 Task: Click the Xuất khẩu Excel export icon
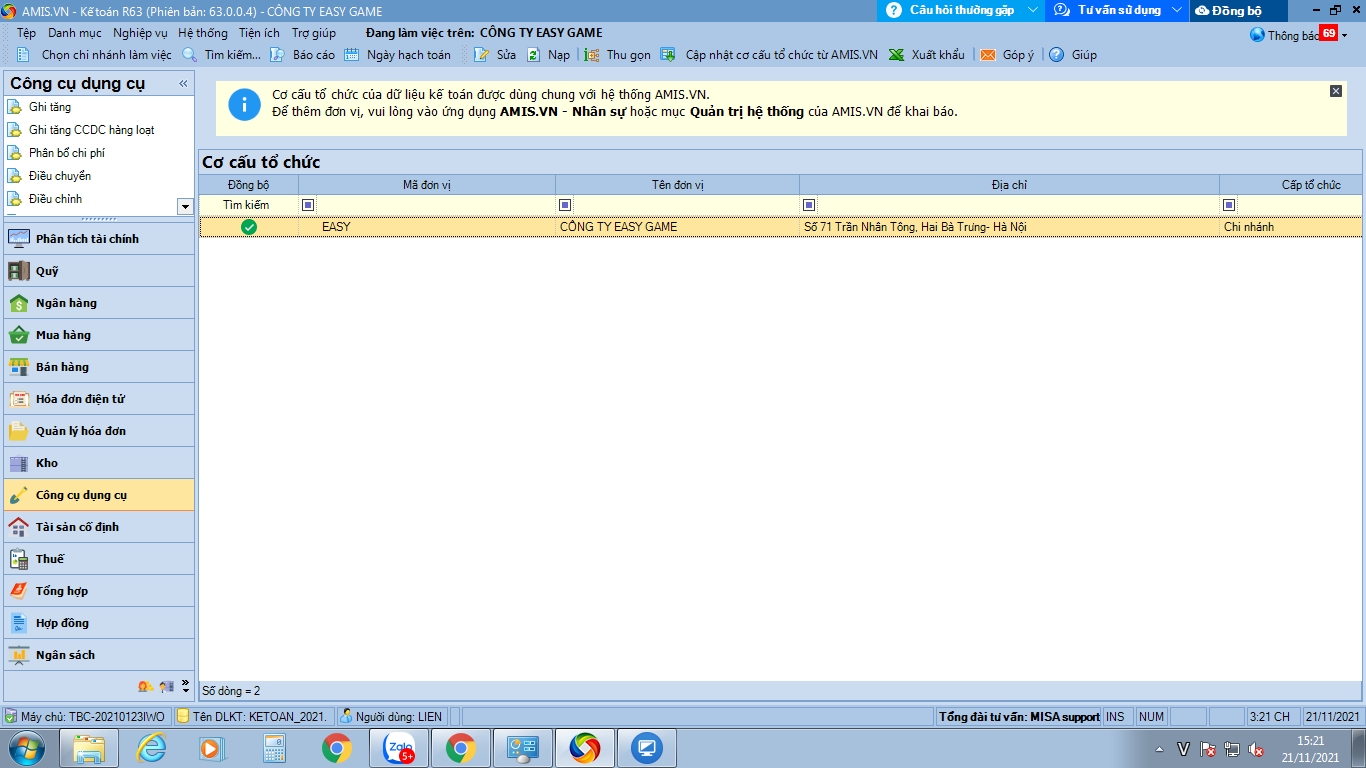coord(897,55)
